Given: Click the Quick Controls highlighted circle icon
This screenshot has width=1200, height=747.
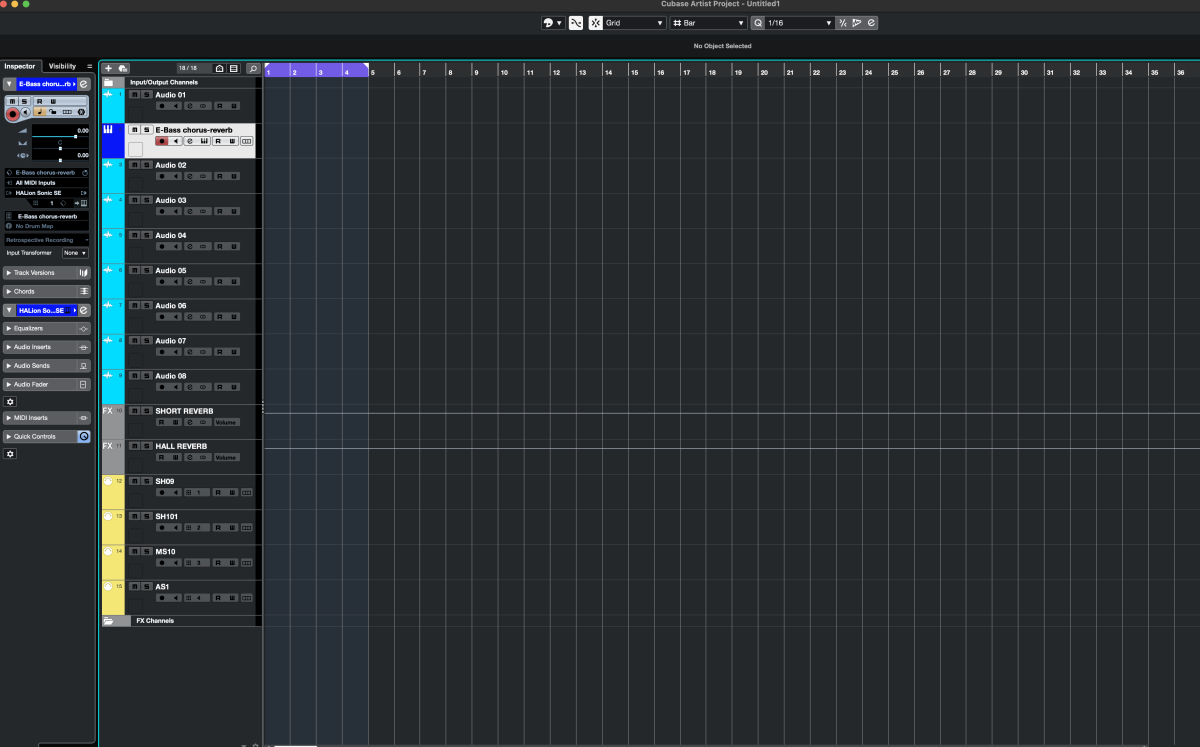Looking at the screenshot, I should pos(84,437).
